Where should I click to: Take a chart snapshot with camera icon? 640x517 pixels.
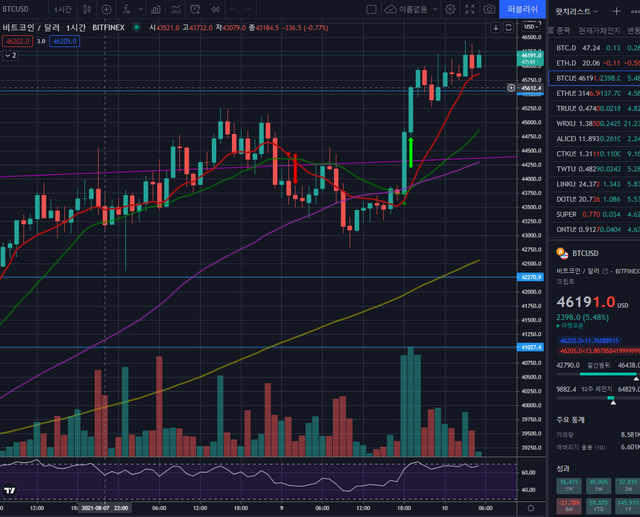(x=489, y=9)
